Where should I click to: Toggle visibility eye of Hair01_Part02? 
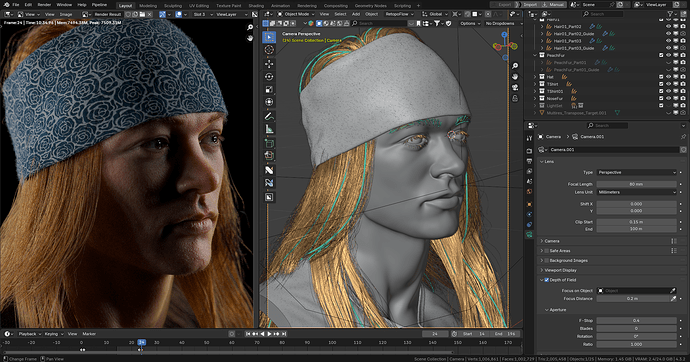coord(668,26)
